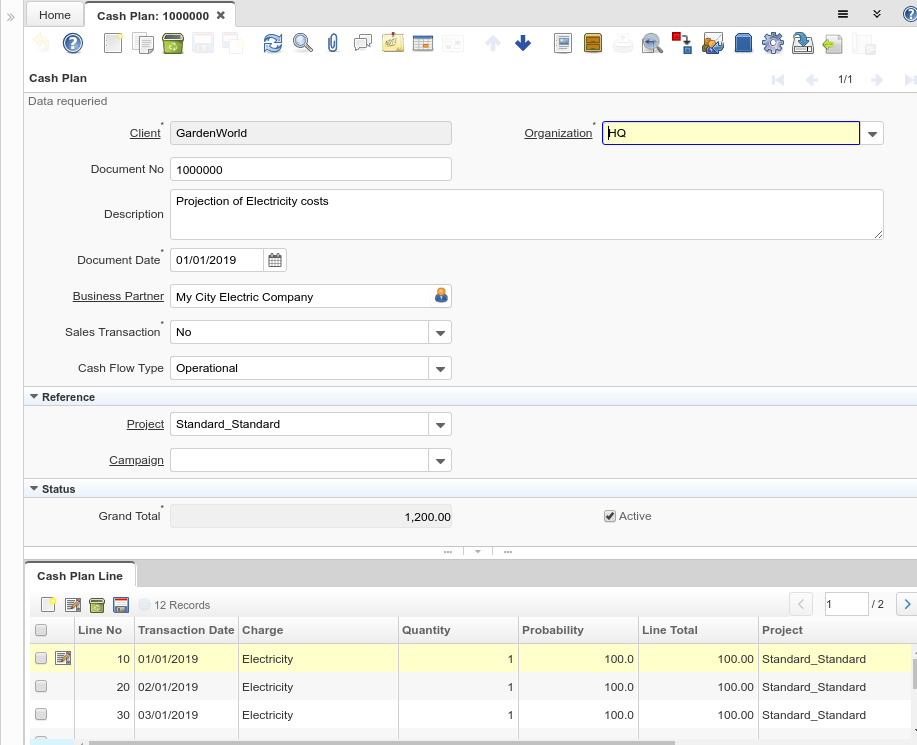Open the Help icon in toolbar

[72, 43]
